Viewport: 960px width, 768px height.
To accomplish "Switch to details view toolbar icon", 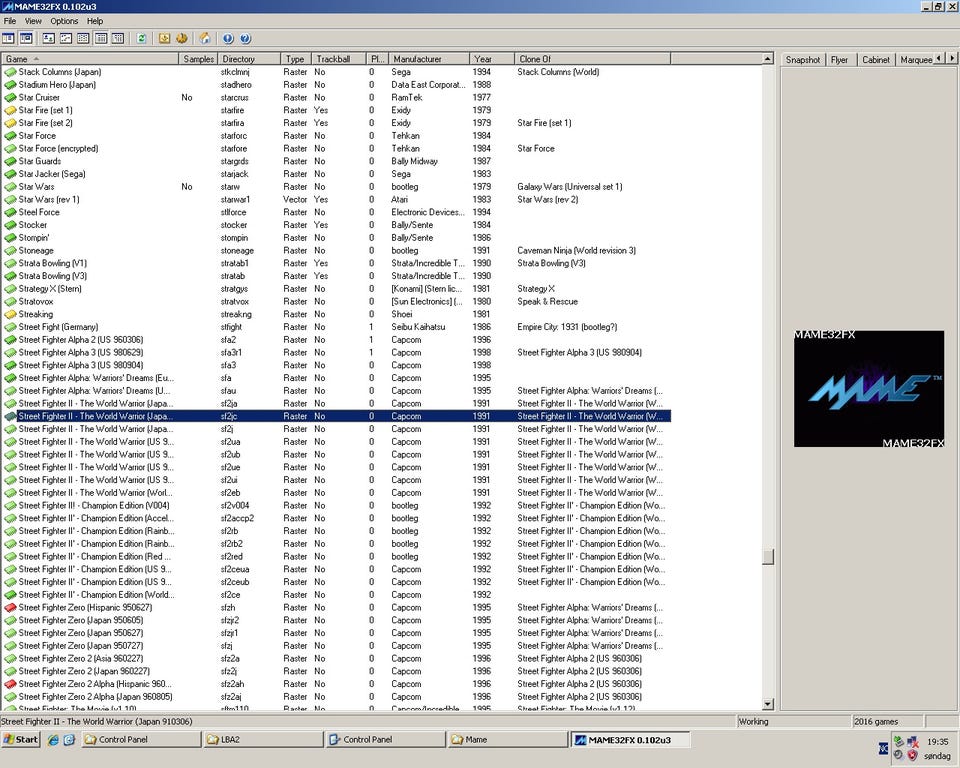I will [x=101, y=39].
